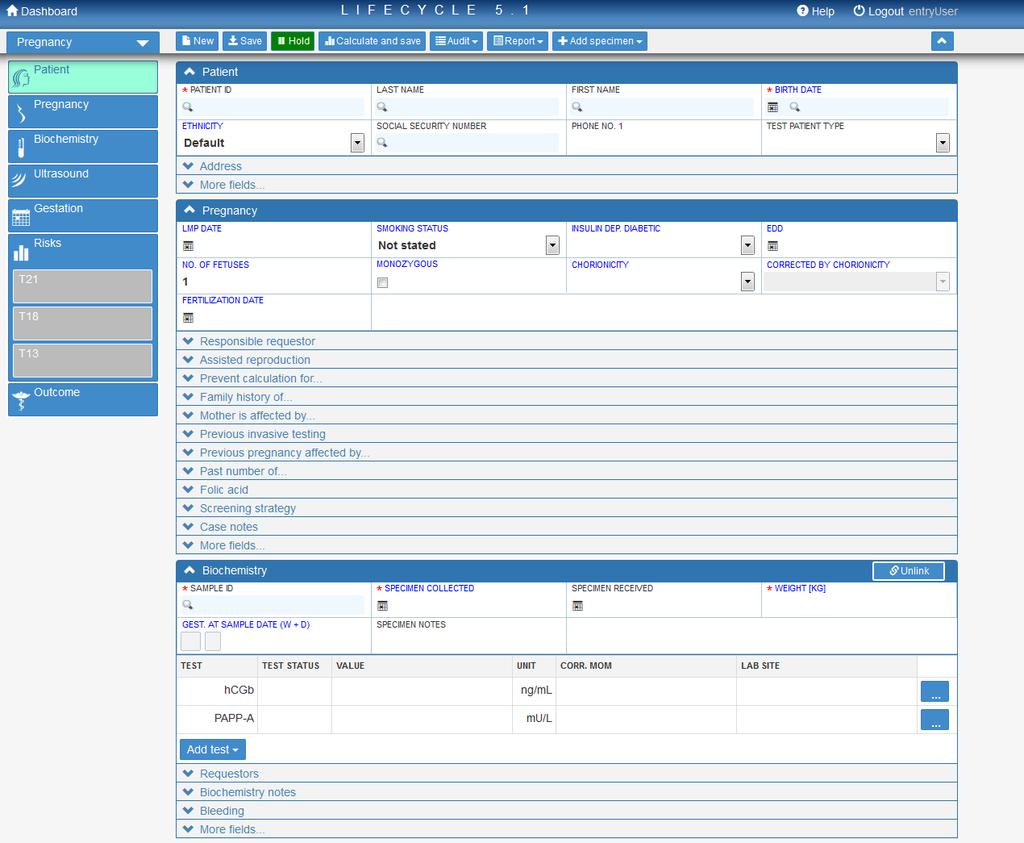The image size is (1024, 843).
Task: Click the Patient ID search magnifier
Action: click(187, 107)
